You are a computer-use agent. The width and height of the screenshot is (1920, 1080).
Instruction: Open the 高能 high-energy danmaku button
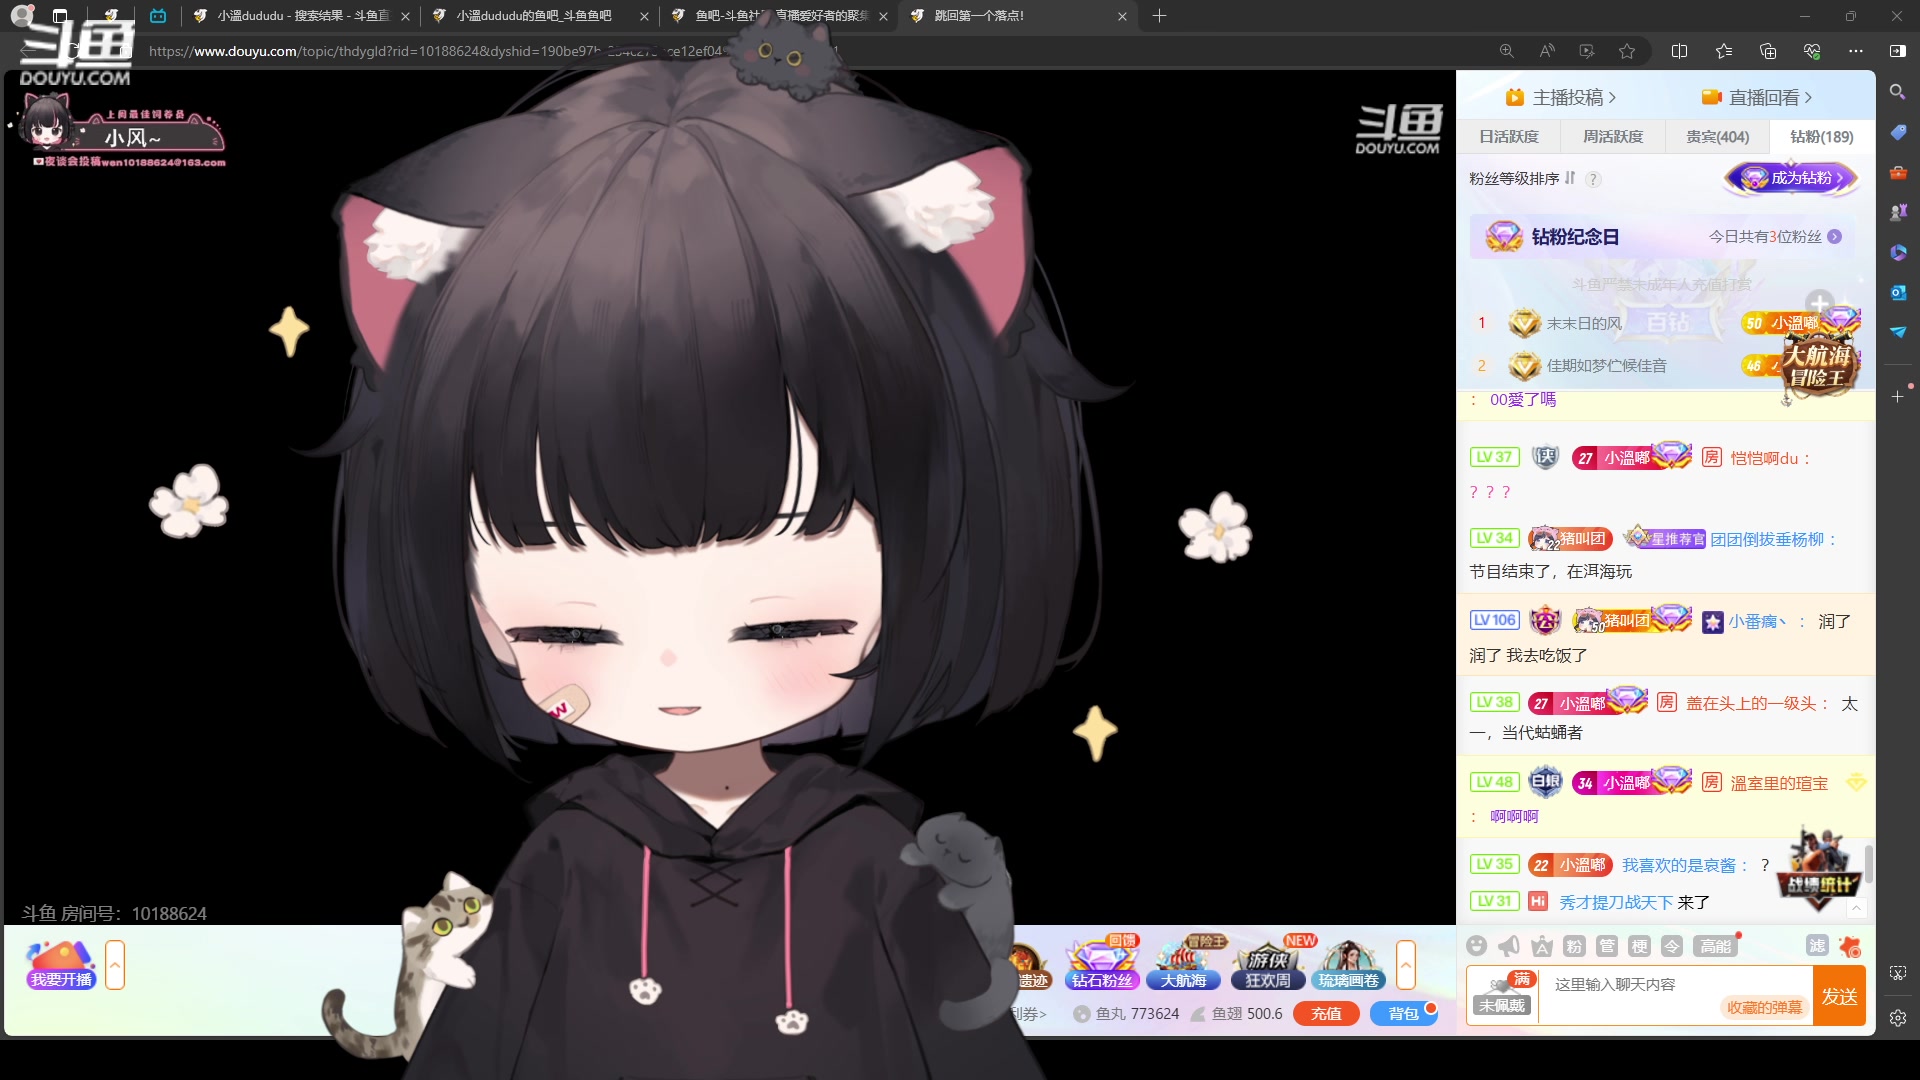1716,946
